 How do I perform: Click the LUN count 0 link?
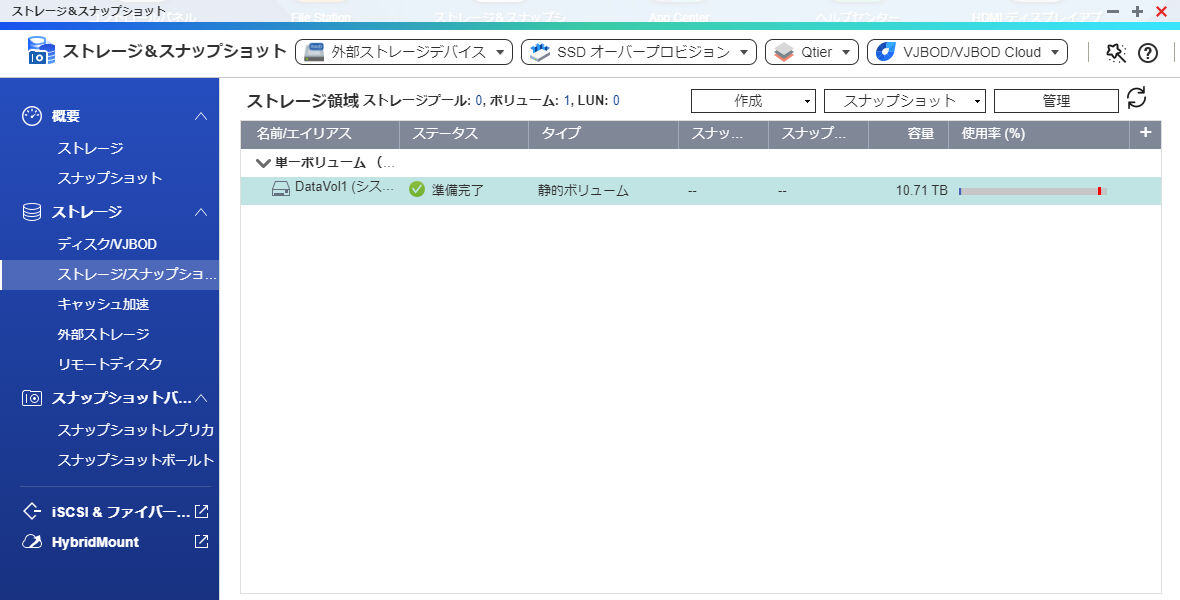[x=616, y=100]
